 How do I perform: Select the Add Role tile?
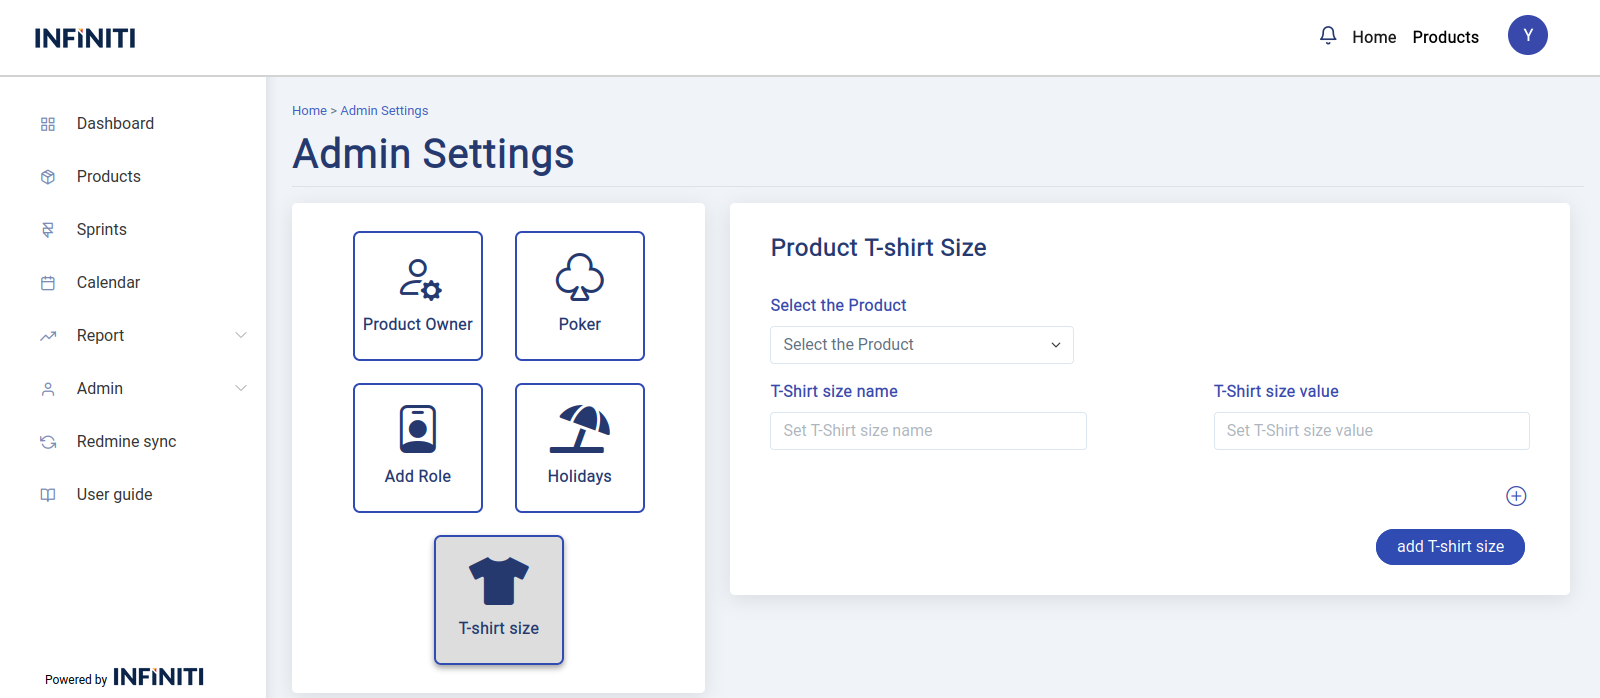point(418,448)
